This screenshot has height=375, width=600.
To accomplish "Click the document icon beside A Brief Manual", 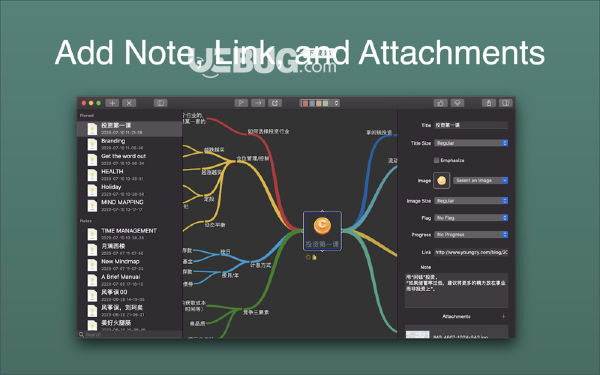I will [x=92, y=280].
